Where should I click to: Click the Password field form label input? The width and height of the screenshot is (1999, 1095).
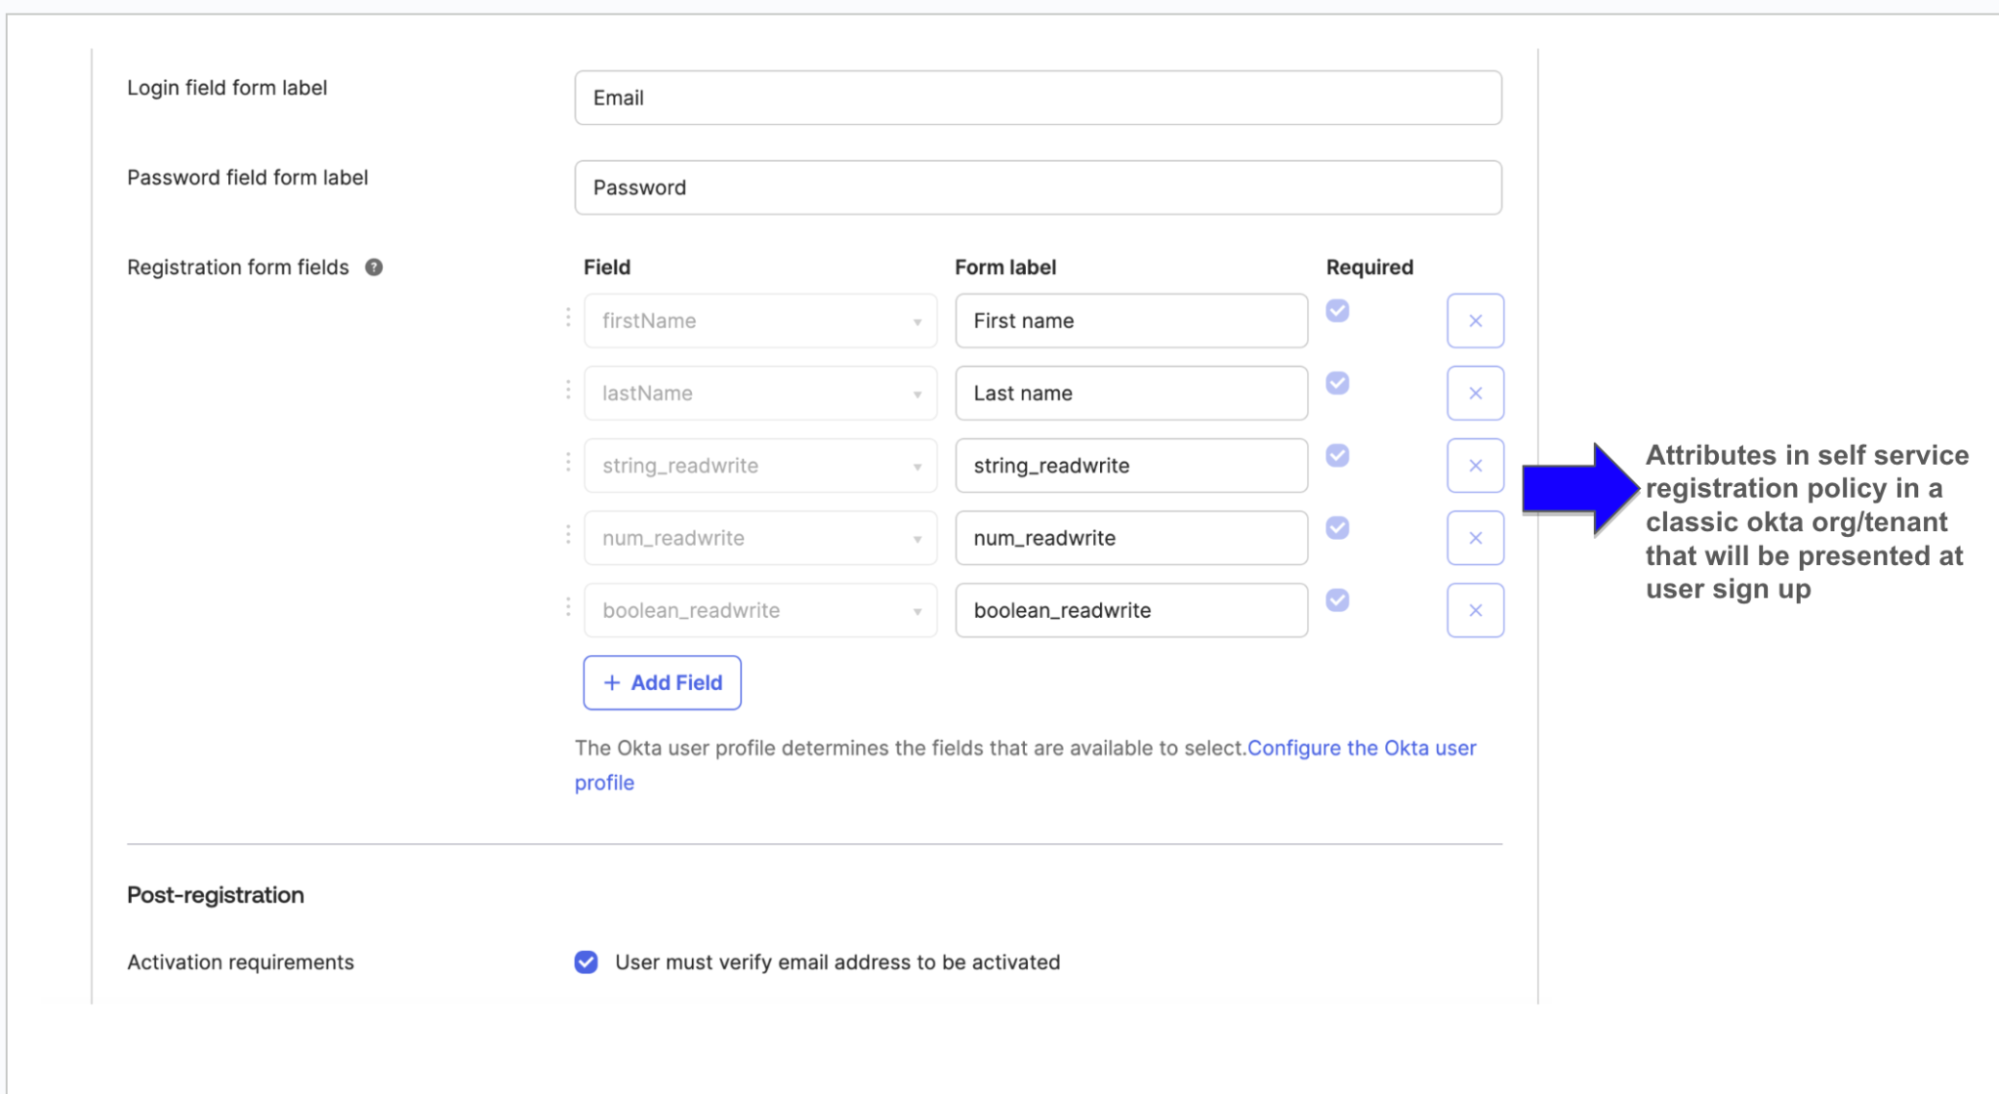(x=1037, y=188)
